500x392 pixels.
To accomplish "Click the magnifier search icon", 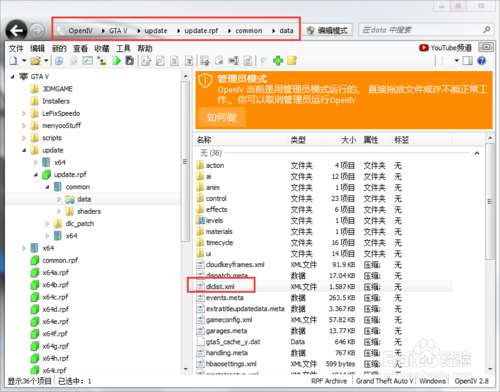I will click(486, 30).
